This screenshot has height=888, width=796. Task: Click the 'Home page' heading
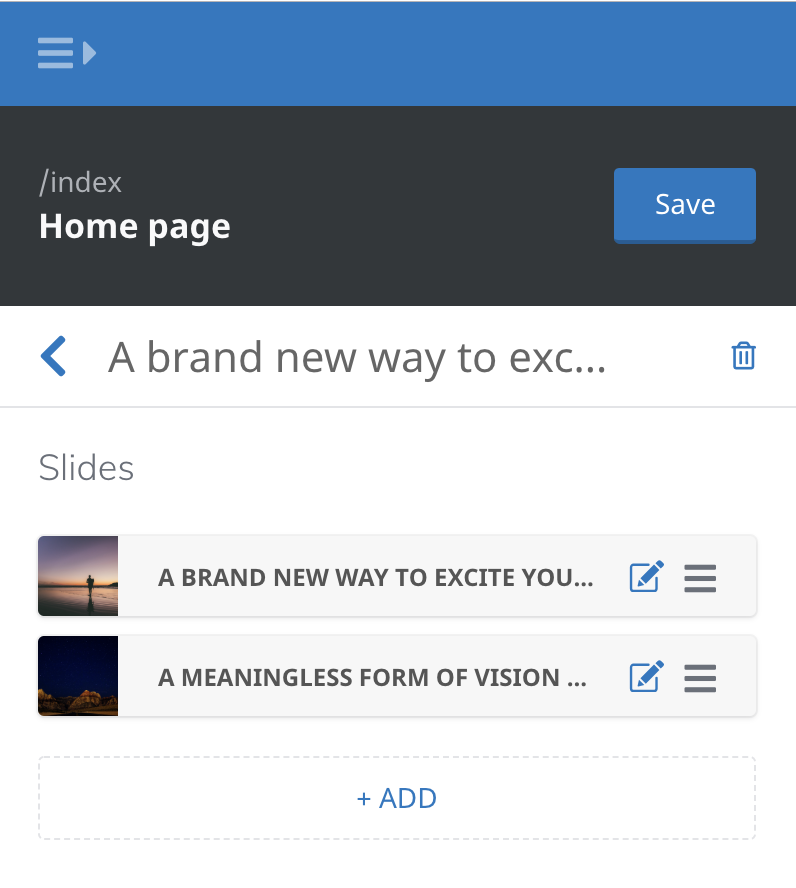135,226
